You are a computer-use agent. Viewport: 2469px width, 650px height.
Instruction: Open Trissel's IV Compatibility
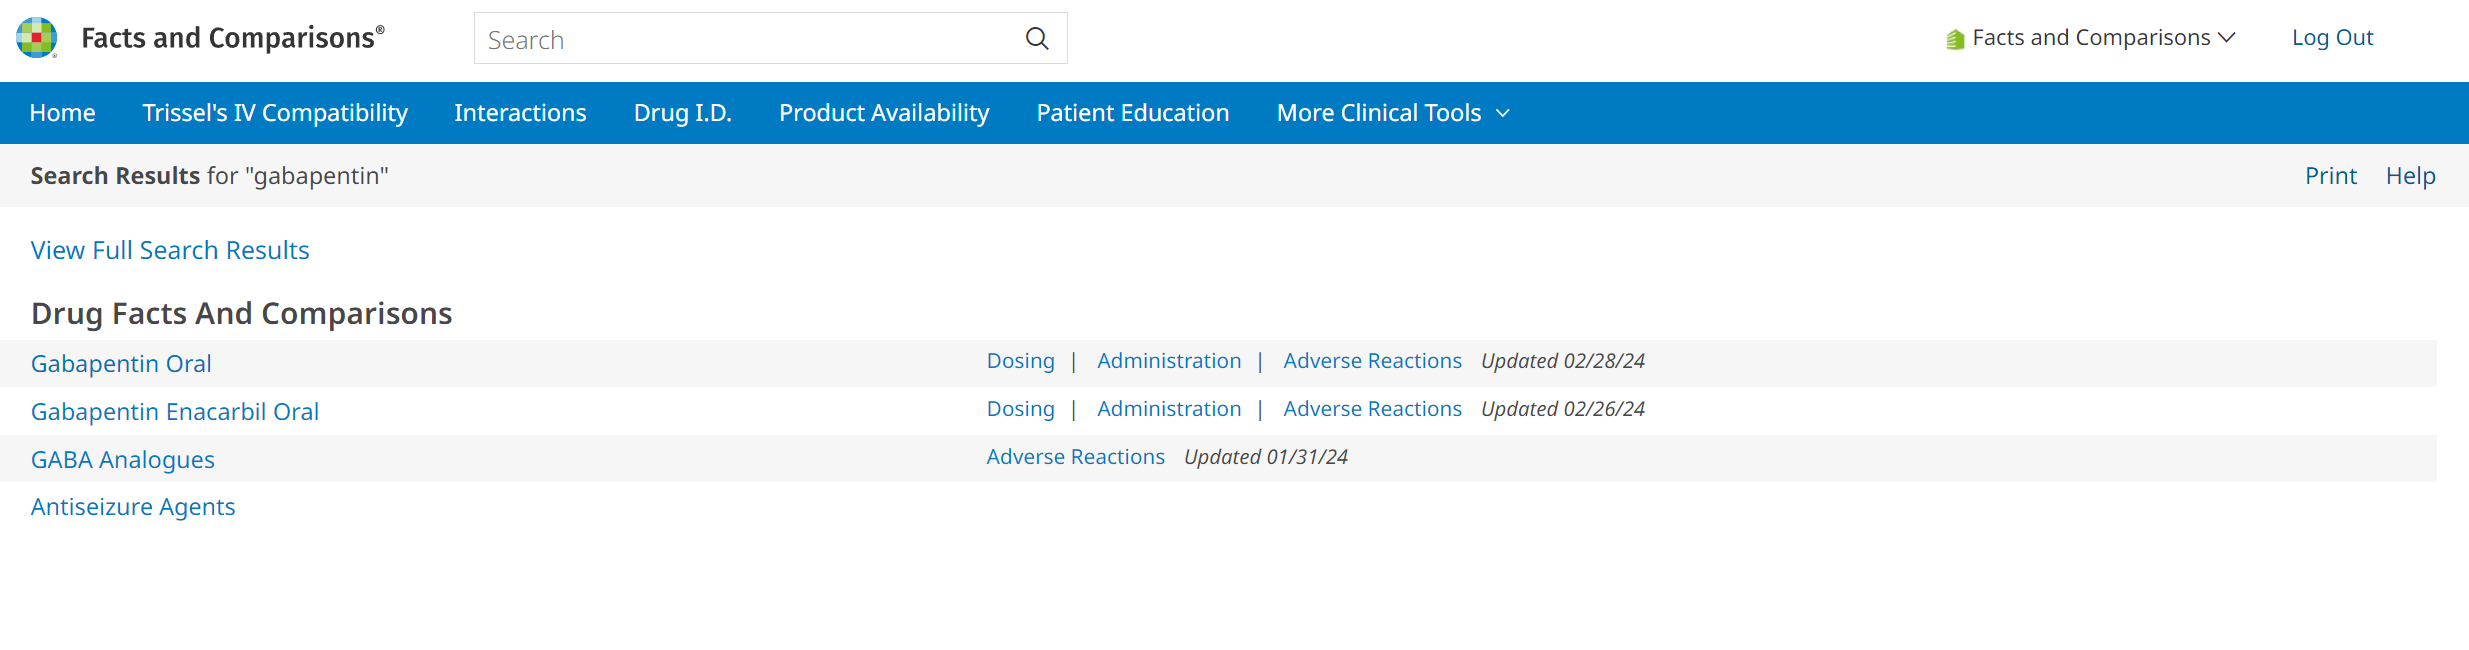[x=275, y=113]
